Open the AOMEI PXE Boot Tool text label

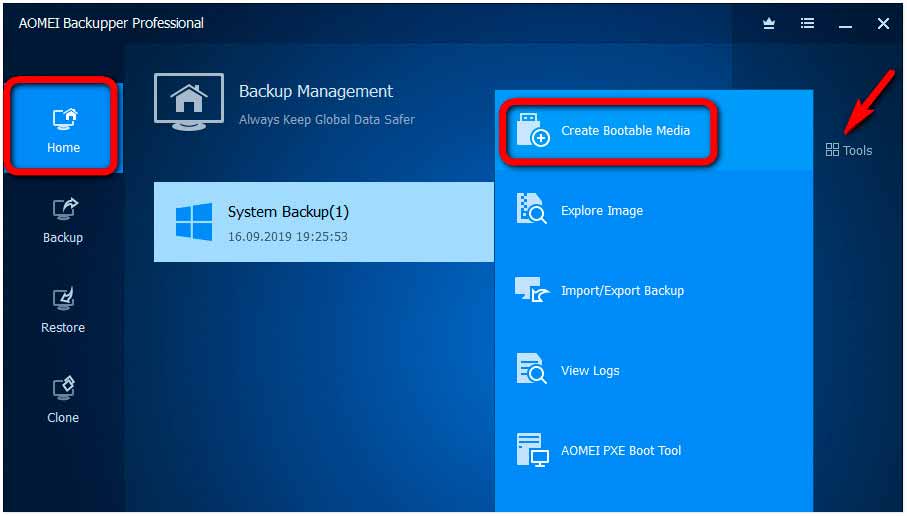(621, 450)
